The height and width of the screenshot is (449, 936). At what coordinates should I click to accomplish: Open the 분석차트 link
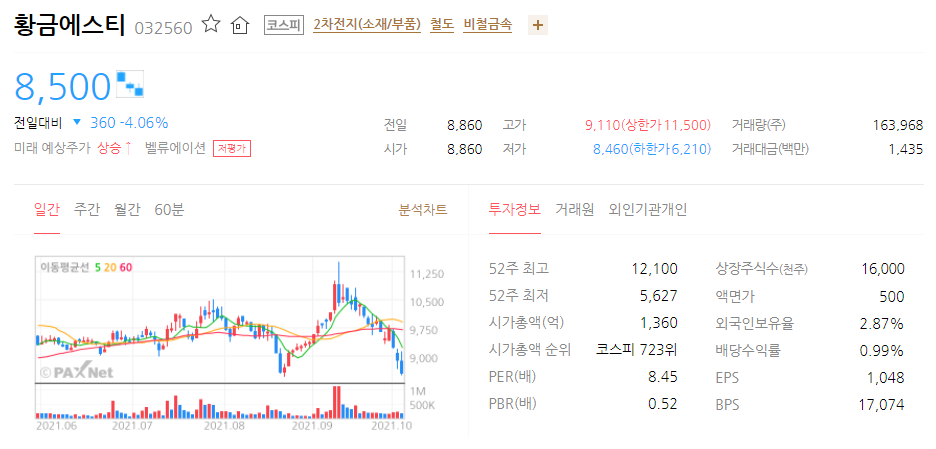click(x=423, y=210)
